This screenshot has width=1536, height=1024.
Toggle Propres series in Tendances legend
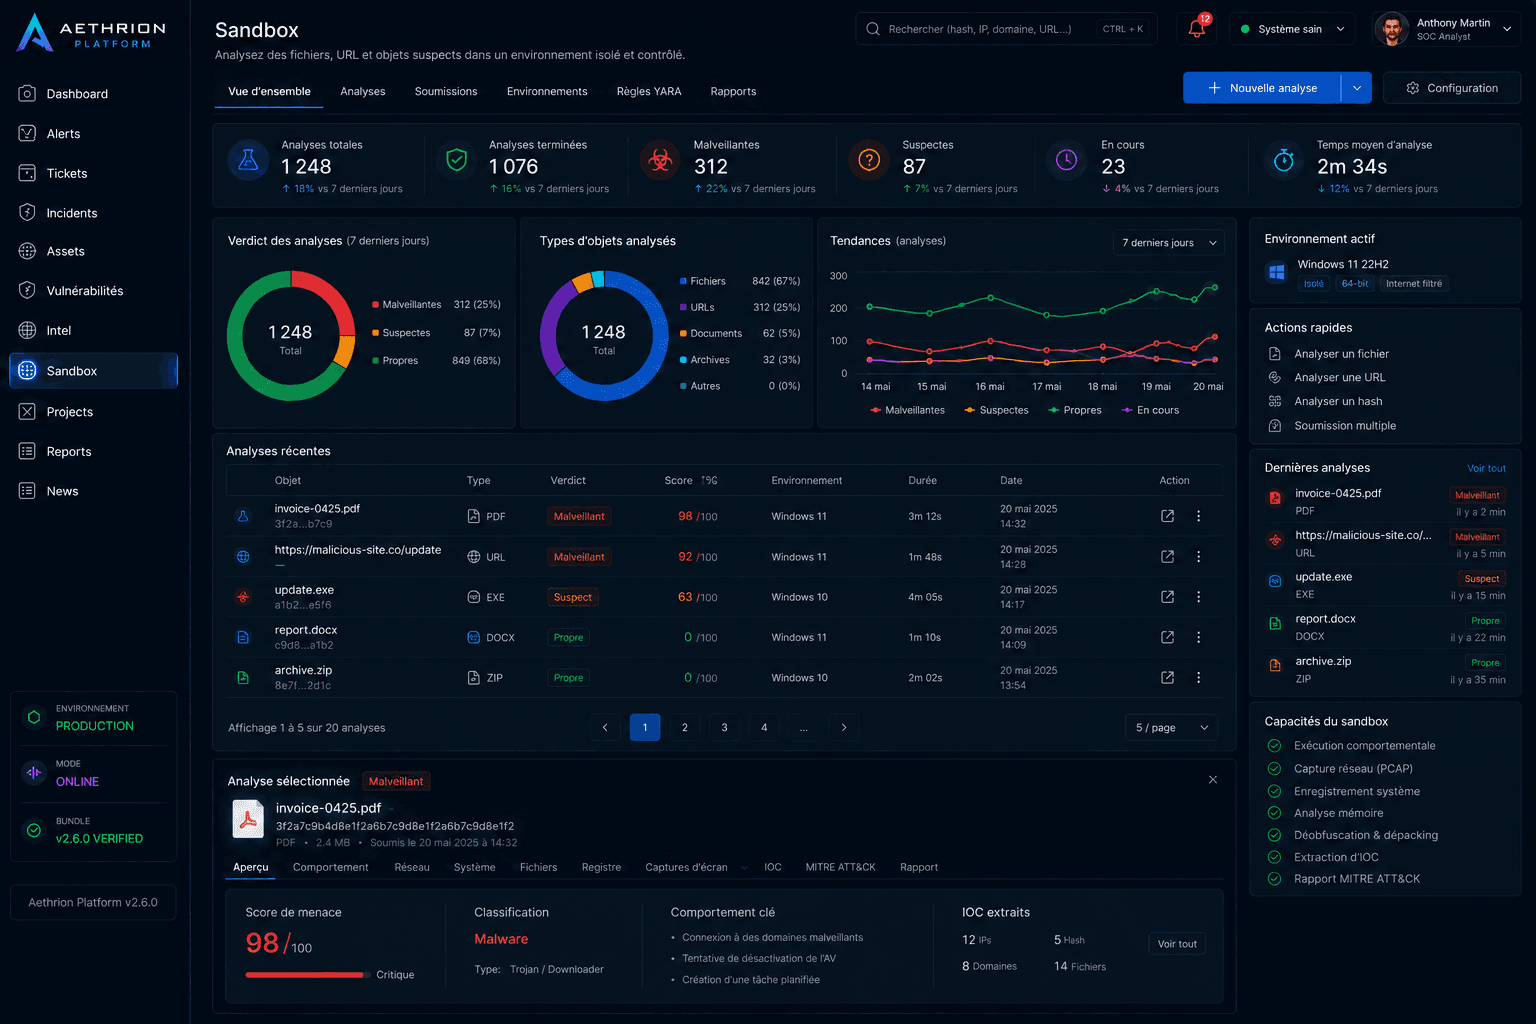pyautogui.click(x=1075, y=410)
